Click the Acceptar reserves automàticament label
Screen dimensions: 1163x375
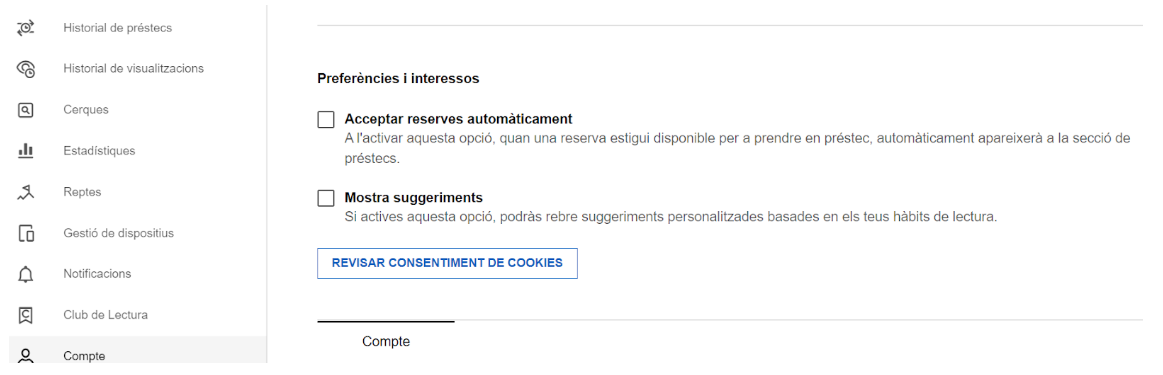point(458,119)
